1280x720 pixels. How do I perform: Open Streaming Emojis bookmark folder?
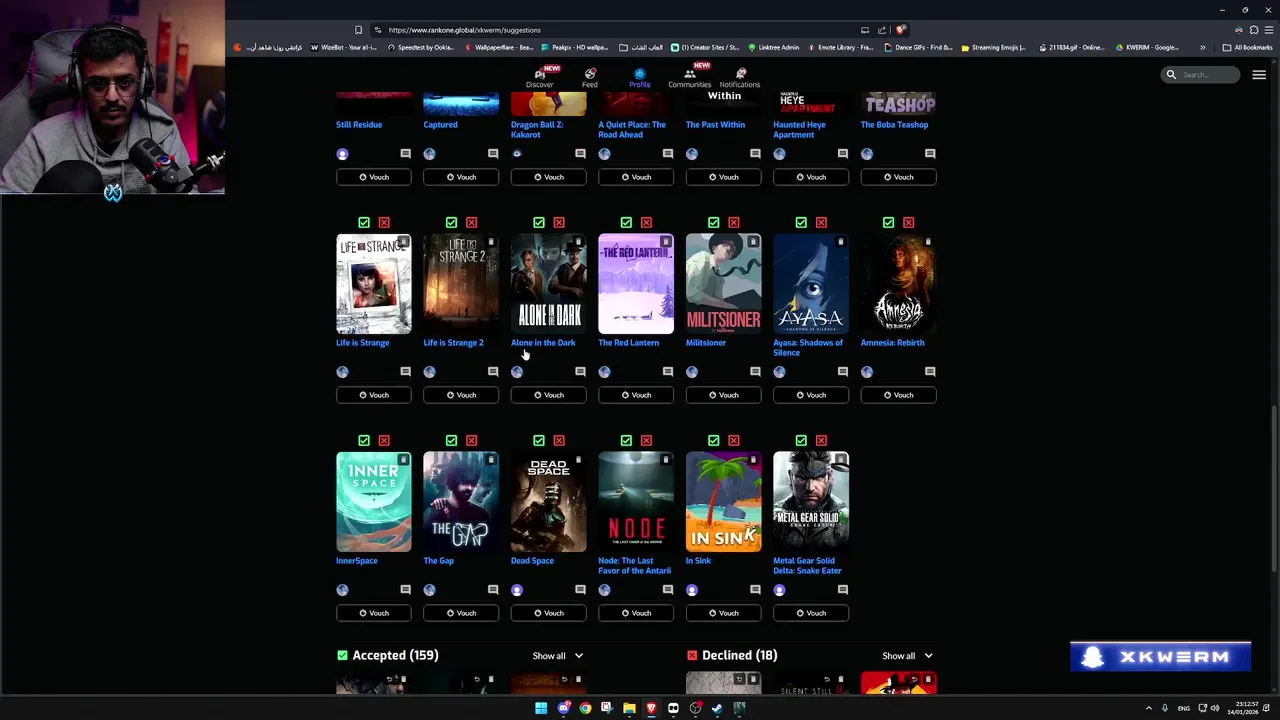tap(993, 47)
